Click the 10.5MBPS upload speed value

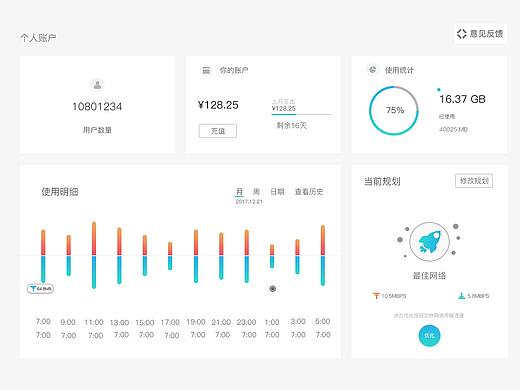[394, 296]
